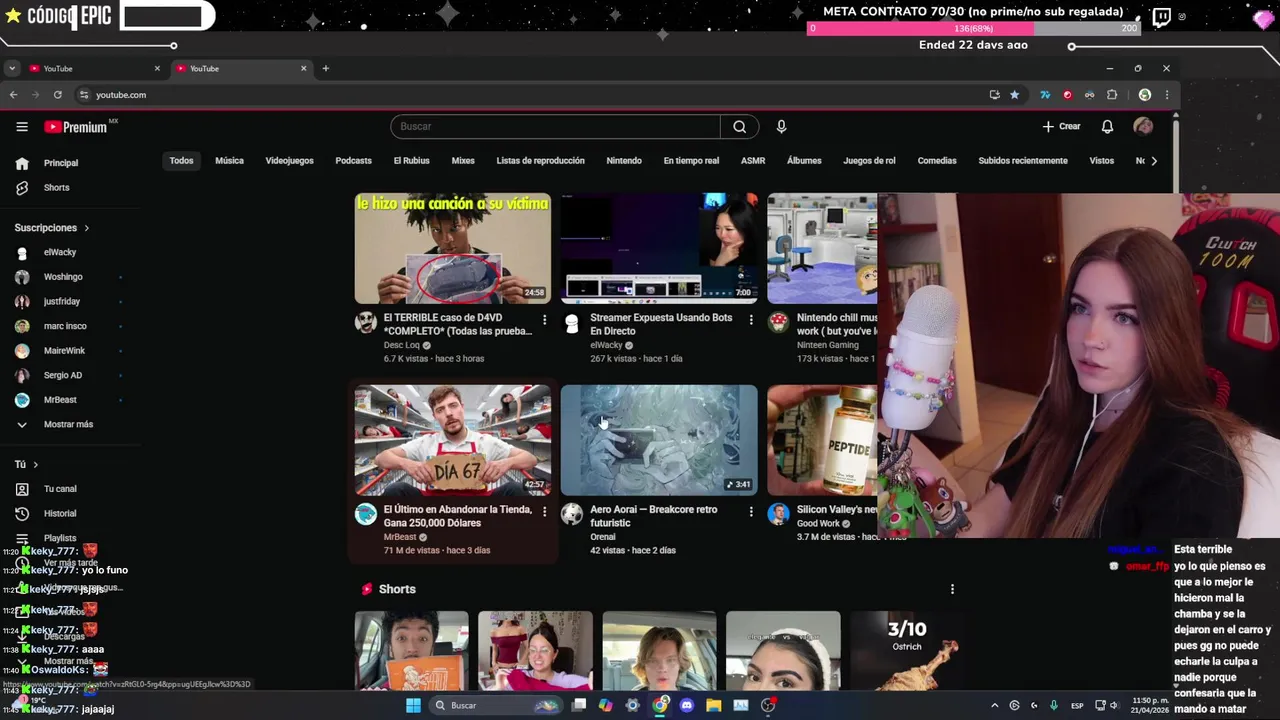Select the Podcasts filter chip

pos(353,161)
